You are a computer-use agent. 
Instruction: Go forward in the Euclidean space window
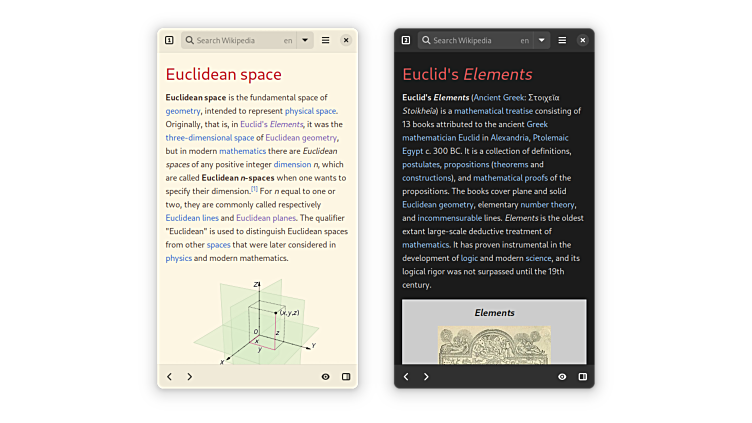point(190,377)
